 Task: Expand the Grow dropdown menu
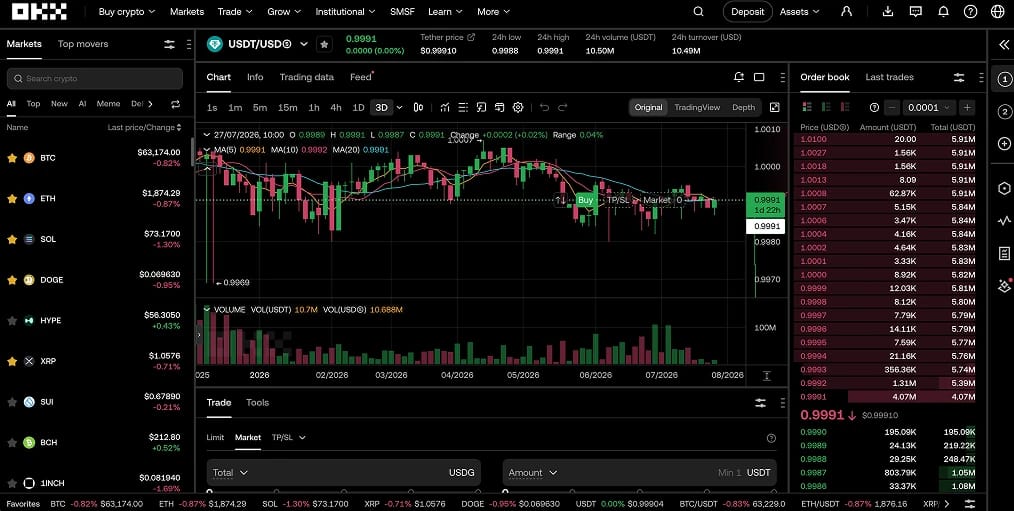click(284, 12)
